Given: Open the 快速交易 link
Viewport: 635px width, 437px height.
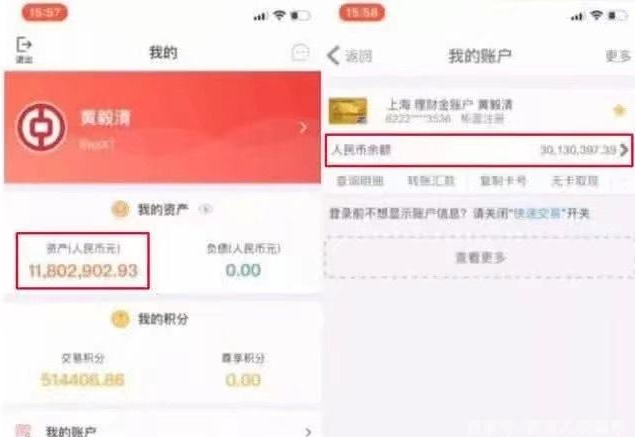Looking at the screenshot, I should [x=539, y=213].
